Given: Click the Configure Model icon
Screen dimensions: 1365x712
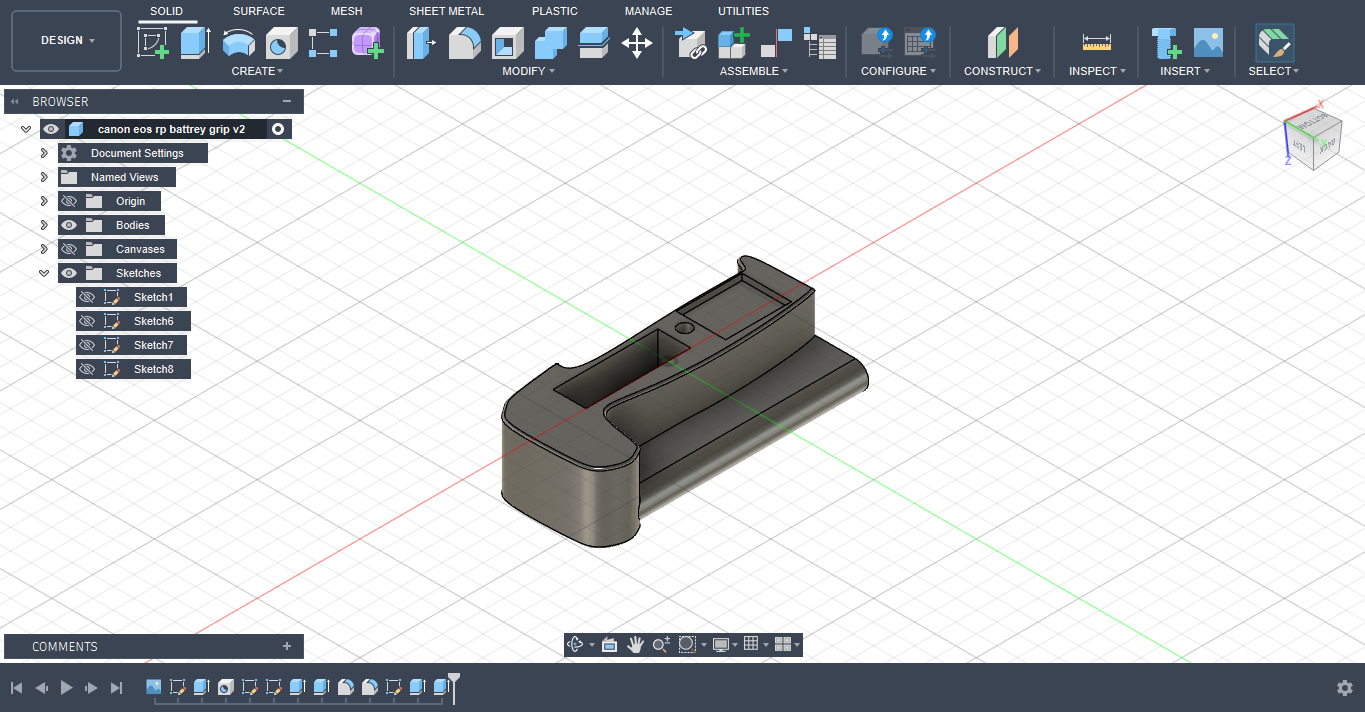Looking at the screenshot, I should (x=877, y=43).
